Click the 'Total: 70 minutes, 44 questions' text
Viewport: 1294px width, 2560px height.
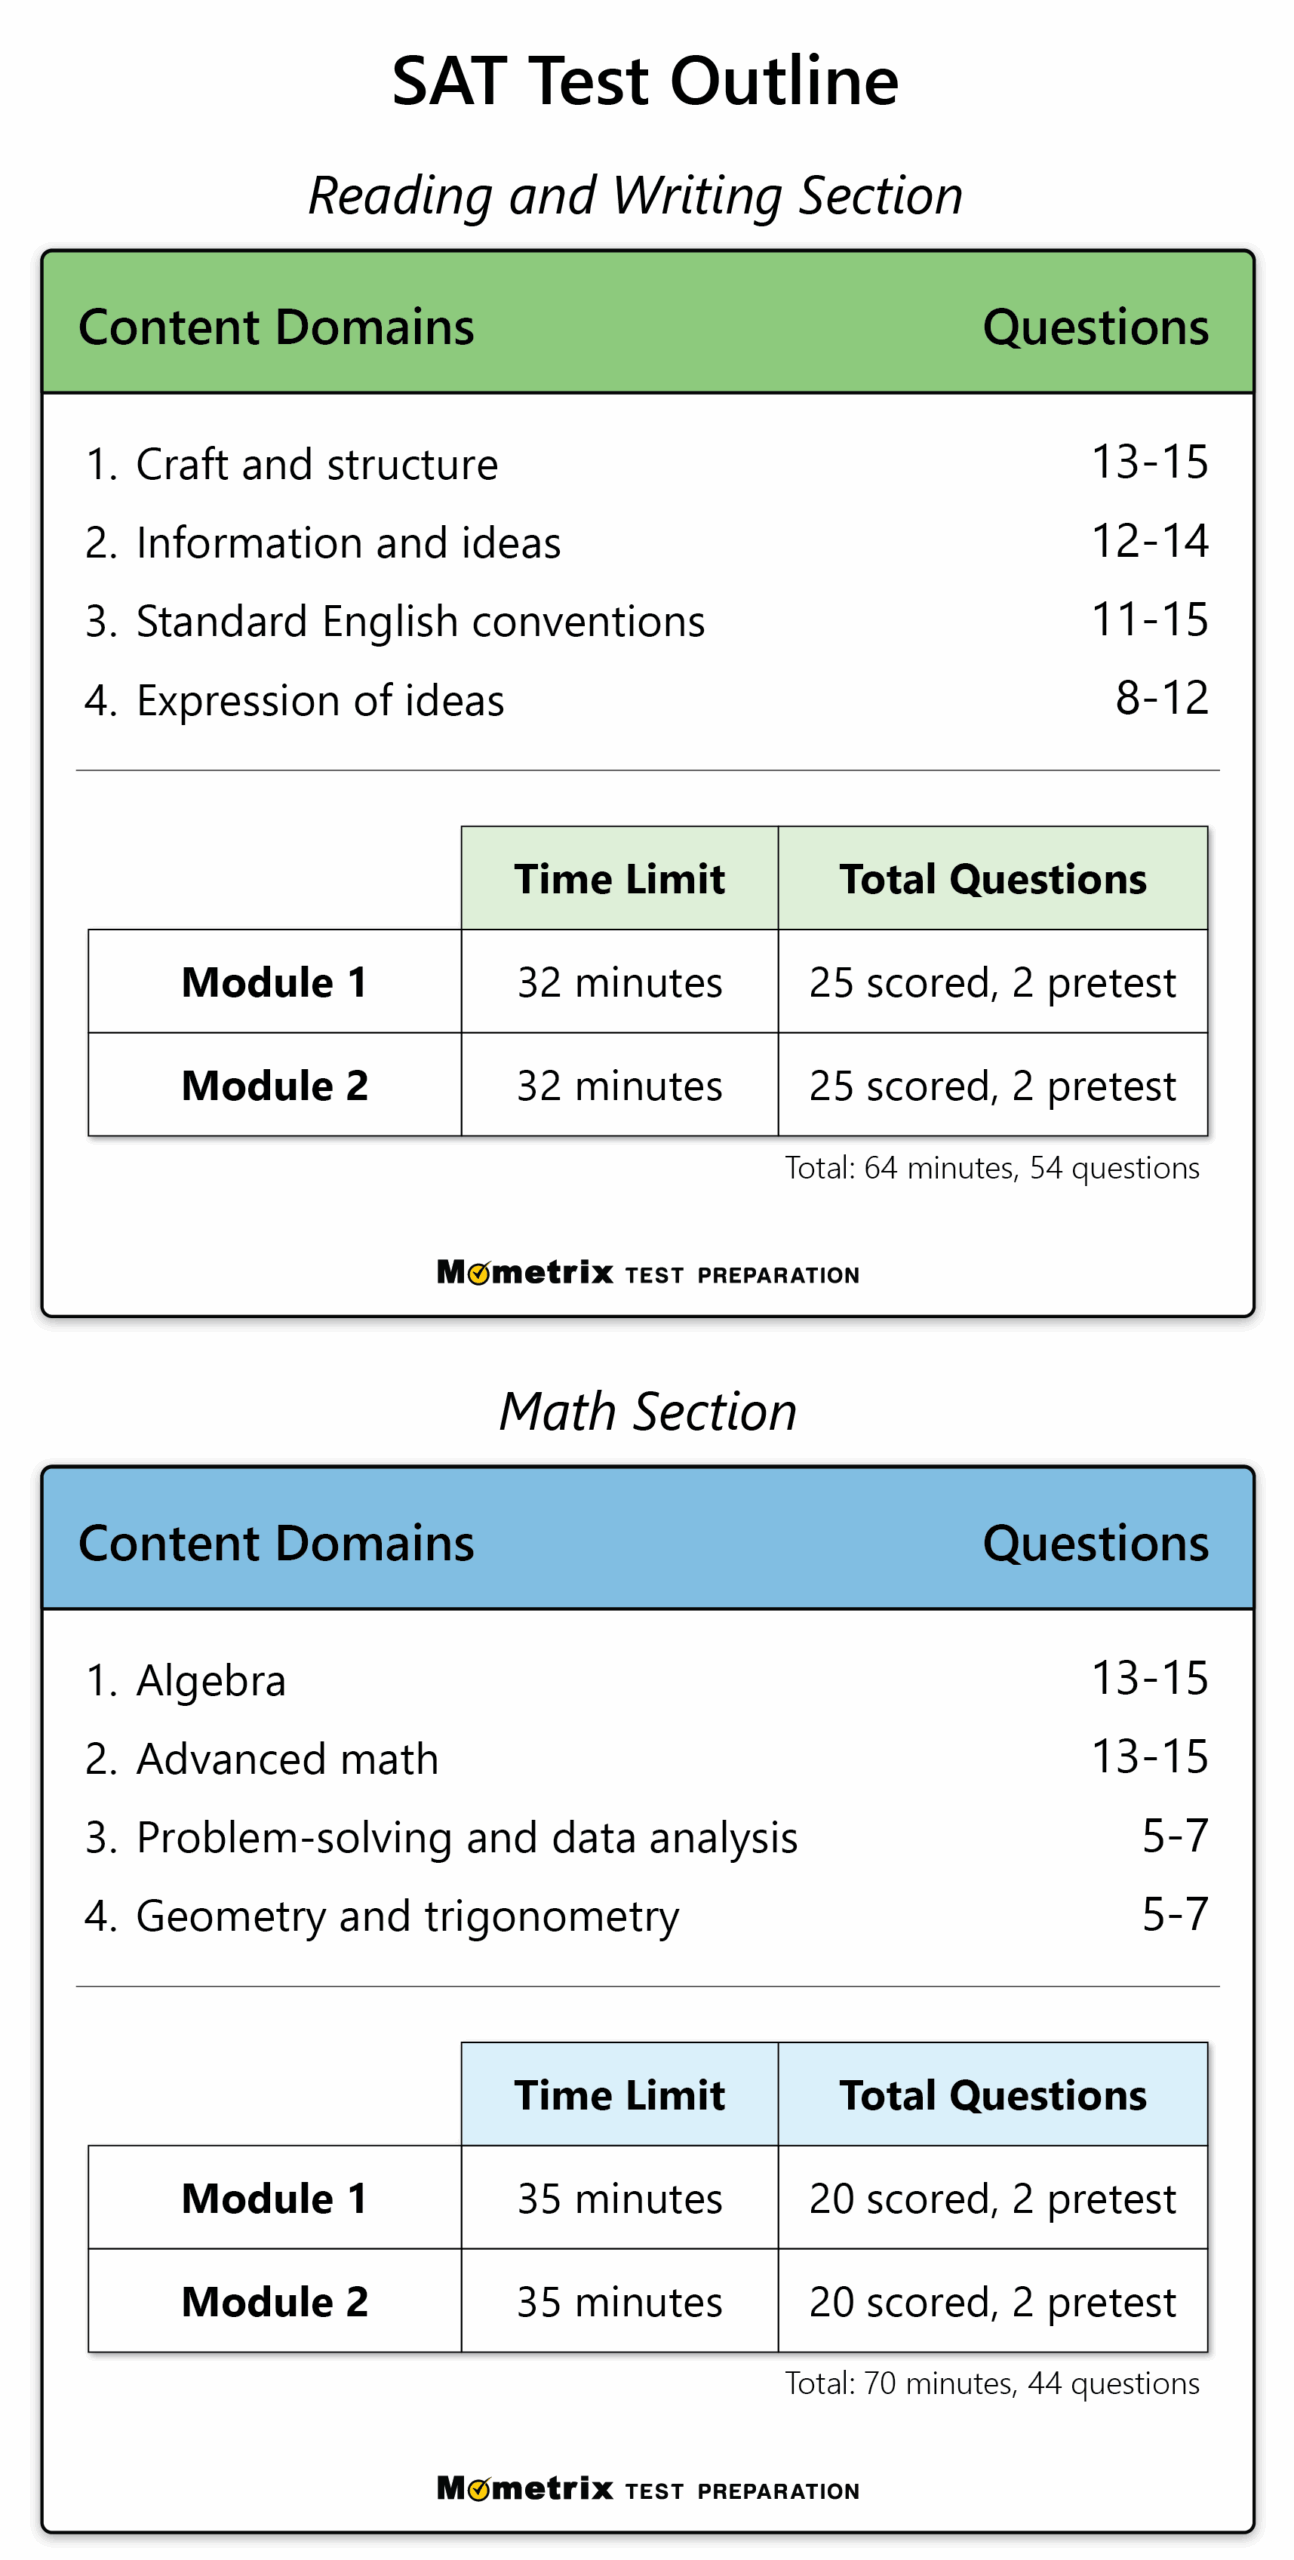pyautogui.click(x=991, y=2384)
